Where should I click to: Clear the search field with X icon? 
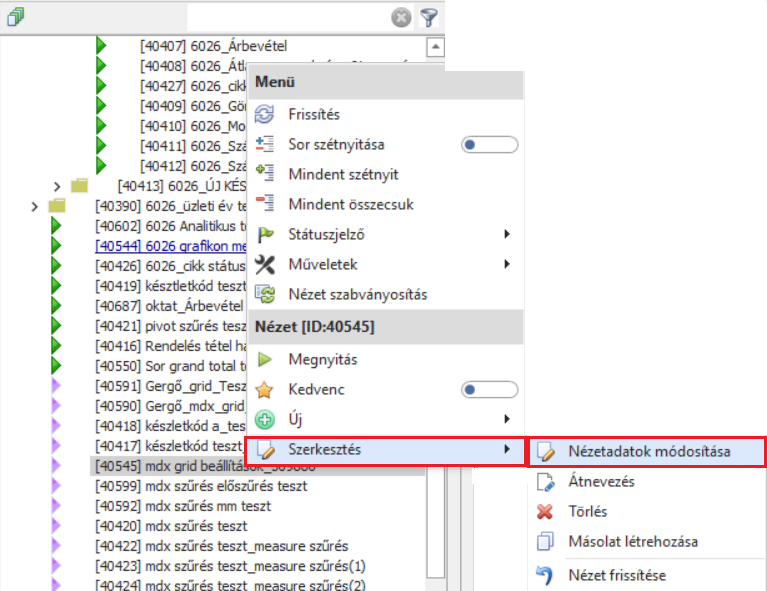(x=400, y=17)
